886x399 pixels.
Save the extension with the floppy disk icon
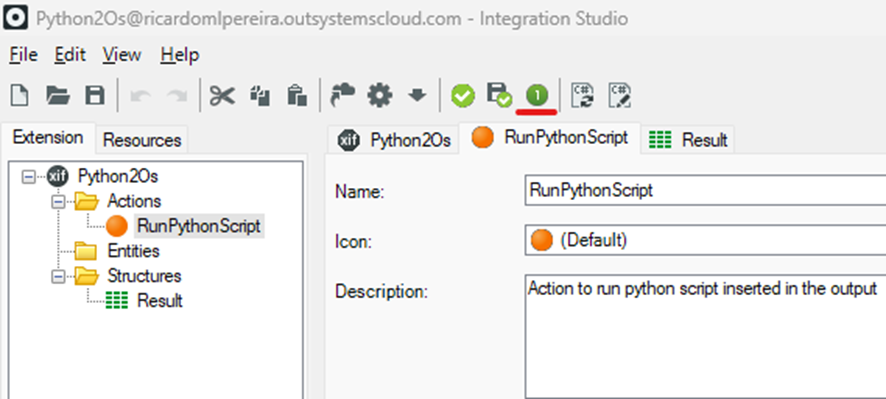95,95
